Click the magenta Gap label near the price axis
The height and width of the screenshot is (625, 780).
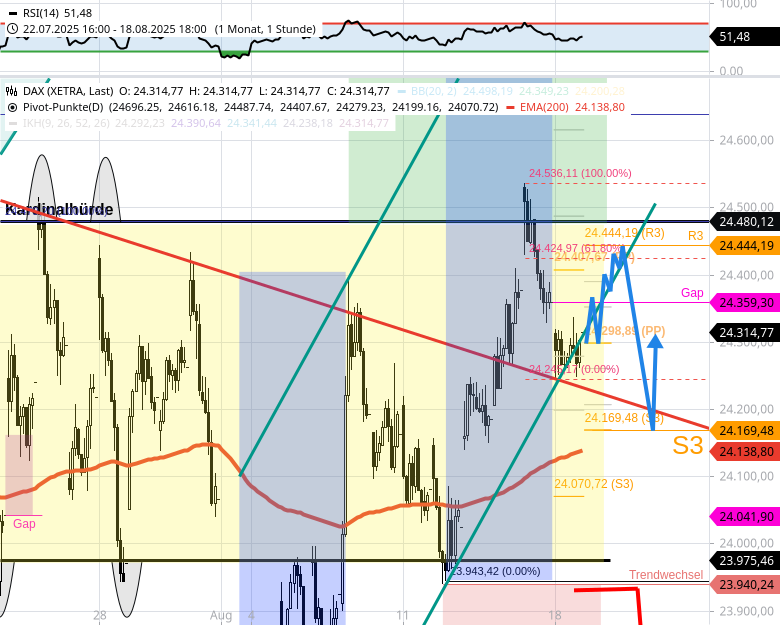[692, 293]
